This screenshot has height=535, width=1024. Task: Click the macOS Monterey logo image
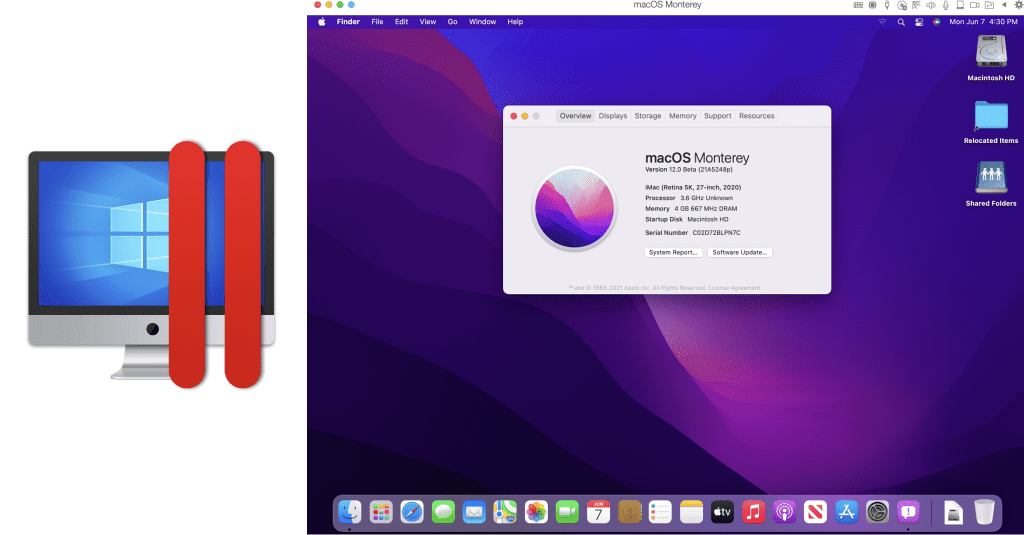tap(575, 208)
